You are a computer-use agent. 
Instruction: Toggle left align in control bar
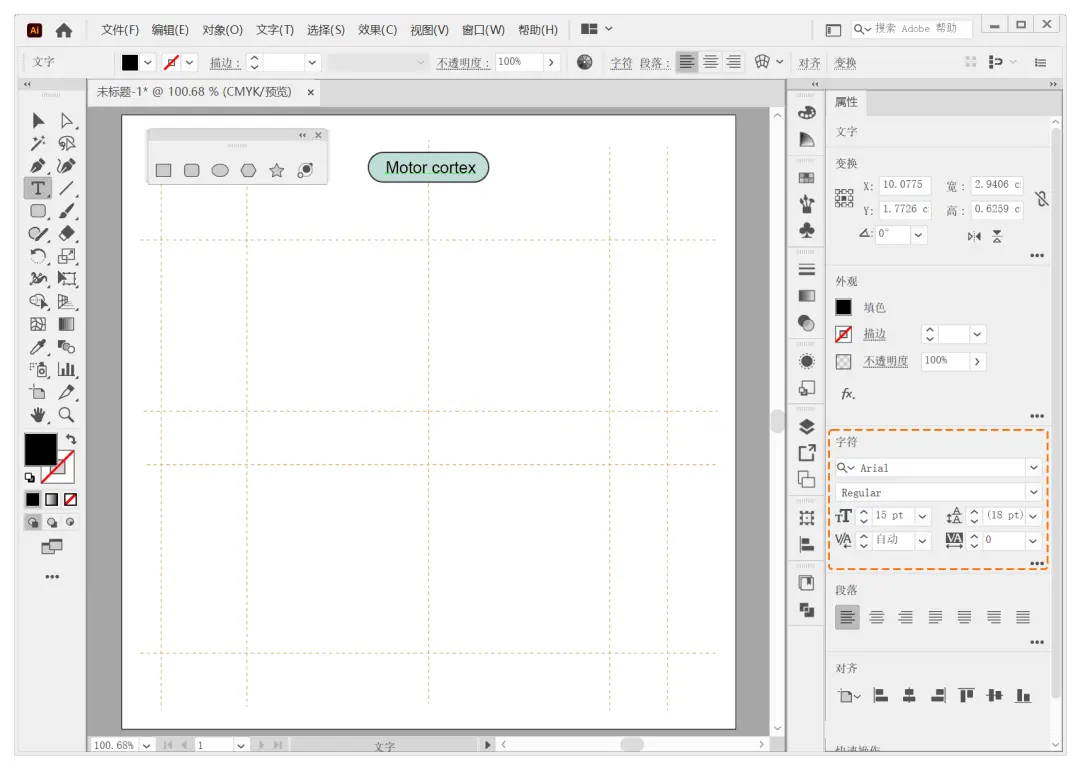click(687, 62)
